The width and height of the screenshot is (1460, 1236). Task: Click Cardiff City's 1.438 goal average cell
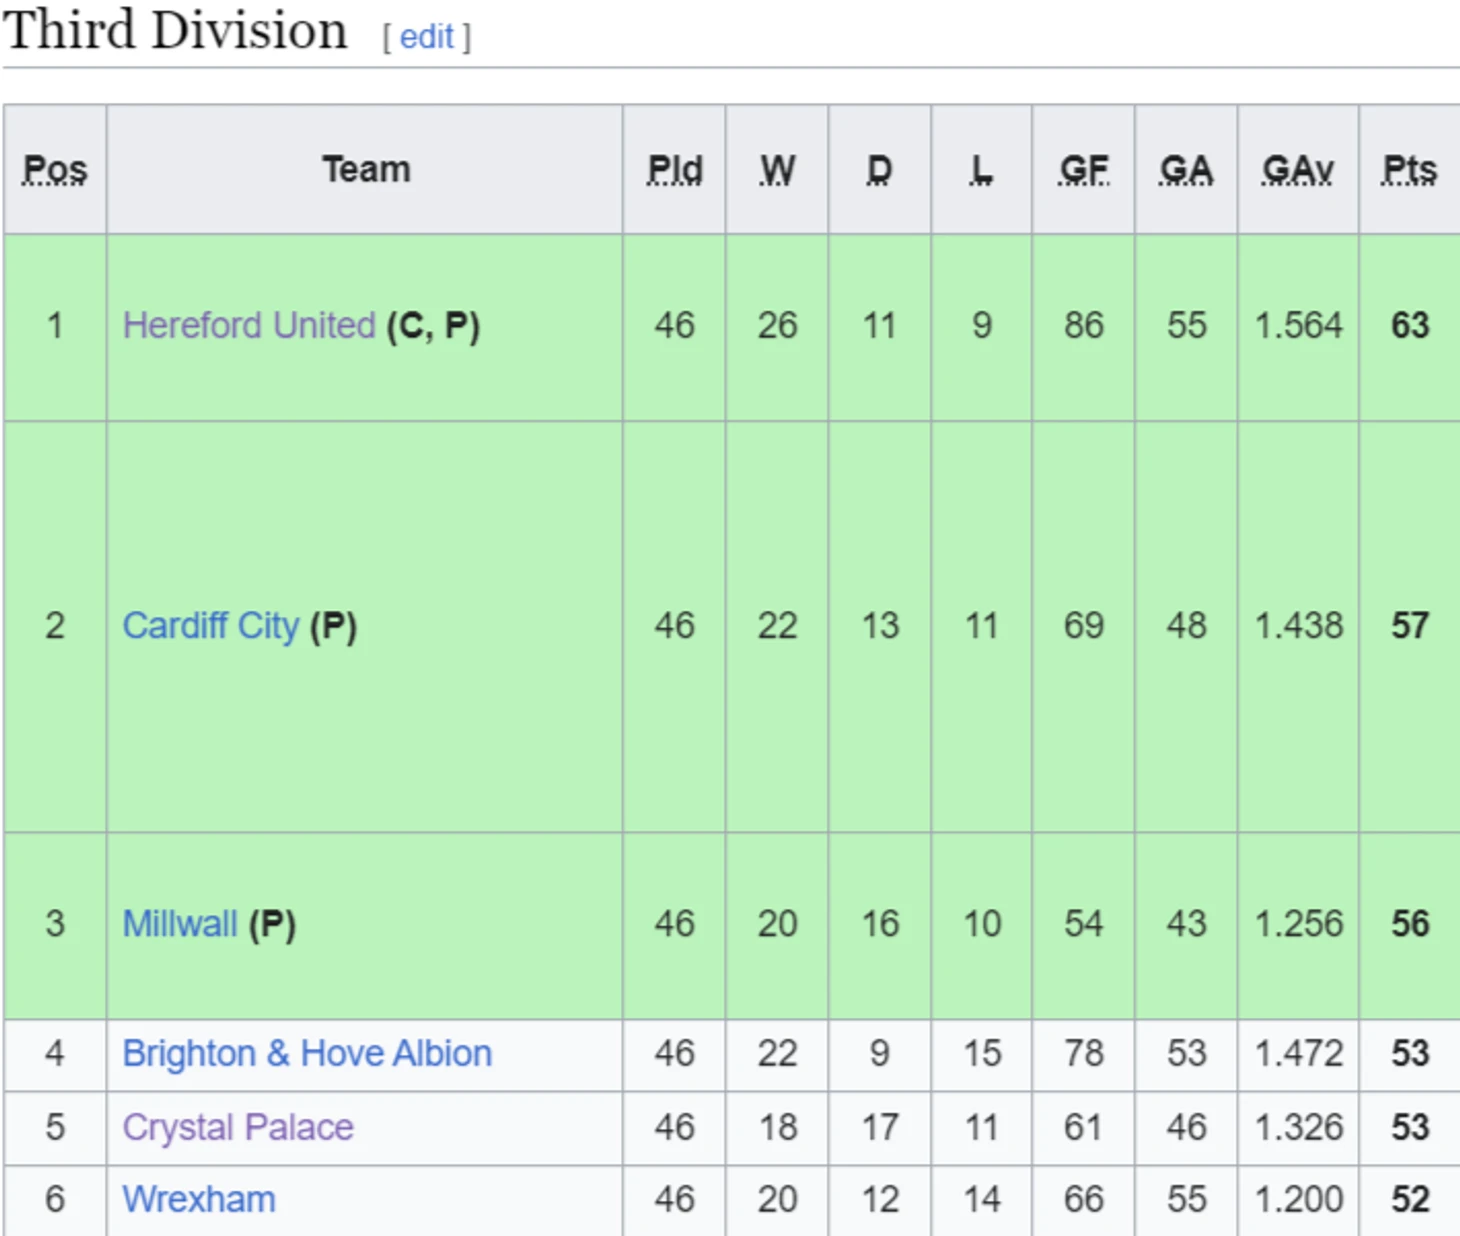pos(1298,626)
